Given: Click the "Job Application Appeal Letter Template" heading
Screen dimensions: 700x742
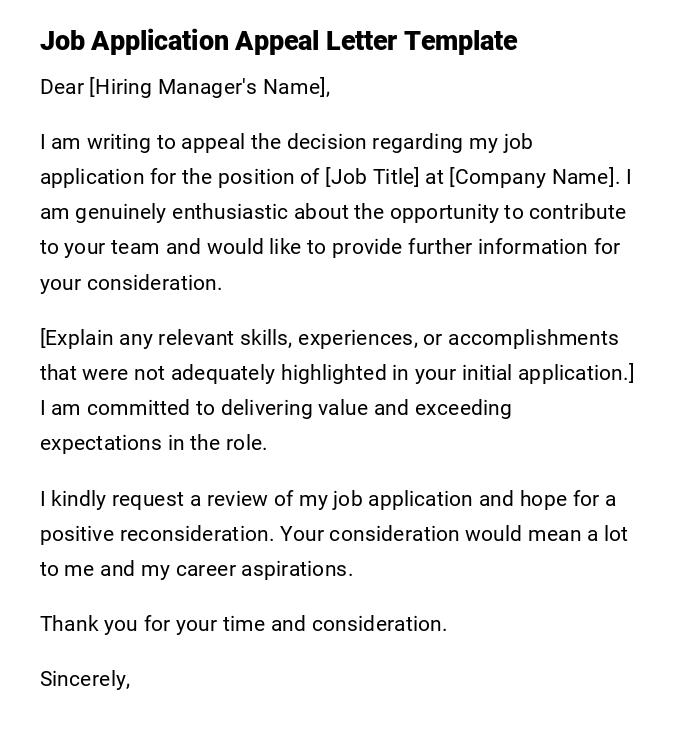Looking at the screenshot, I should 278,41.
